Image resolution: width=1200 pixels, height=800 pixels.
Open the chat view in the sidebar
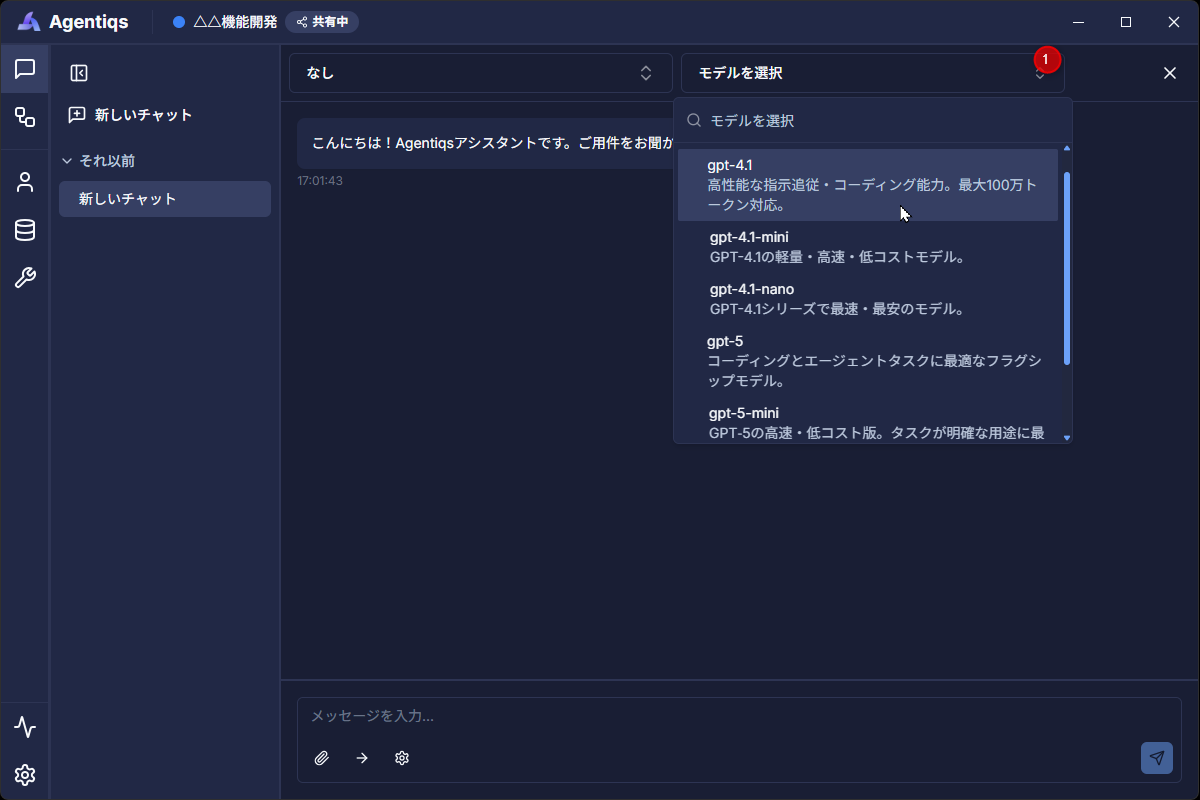point(25,69)
